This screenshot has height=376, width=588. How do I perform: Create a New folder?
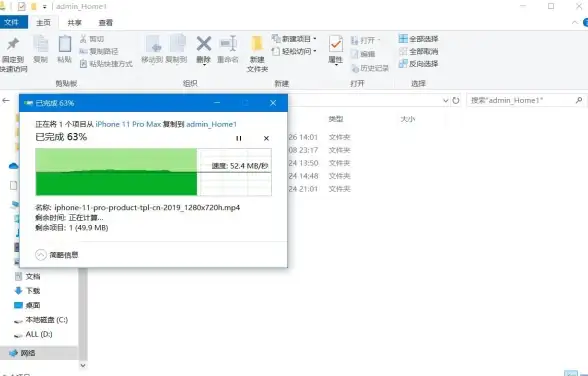coord(257,54)
